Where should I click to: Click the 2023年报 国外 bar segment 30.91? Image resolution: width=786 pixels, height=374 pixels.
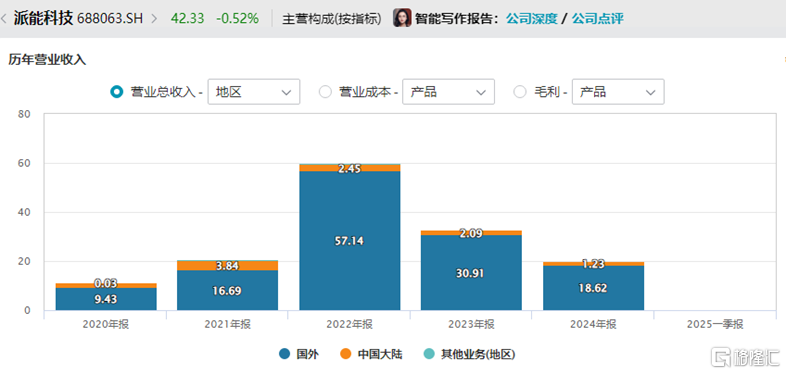tap(471, 273)
